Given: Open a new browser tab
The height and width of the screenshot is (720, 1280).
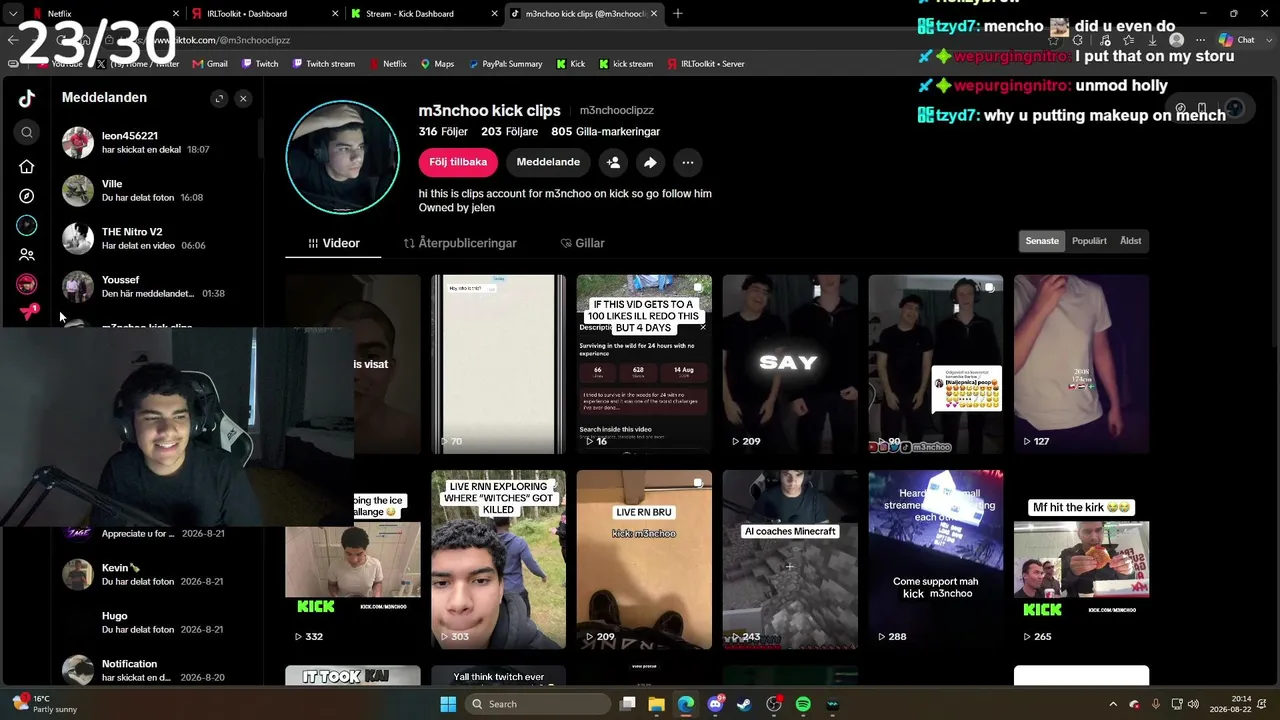Looking at the screenshot, I should click(677, 14).
